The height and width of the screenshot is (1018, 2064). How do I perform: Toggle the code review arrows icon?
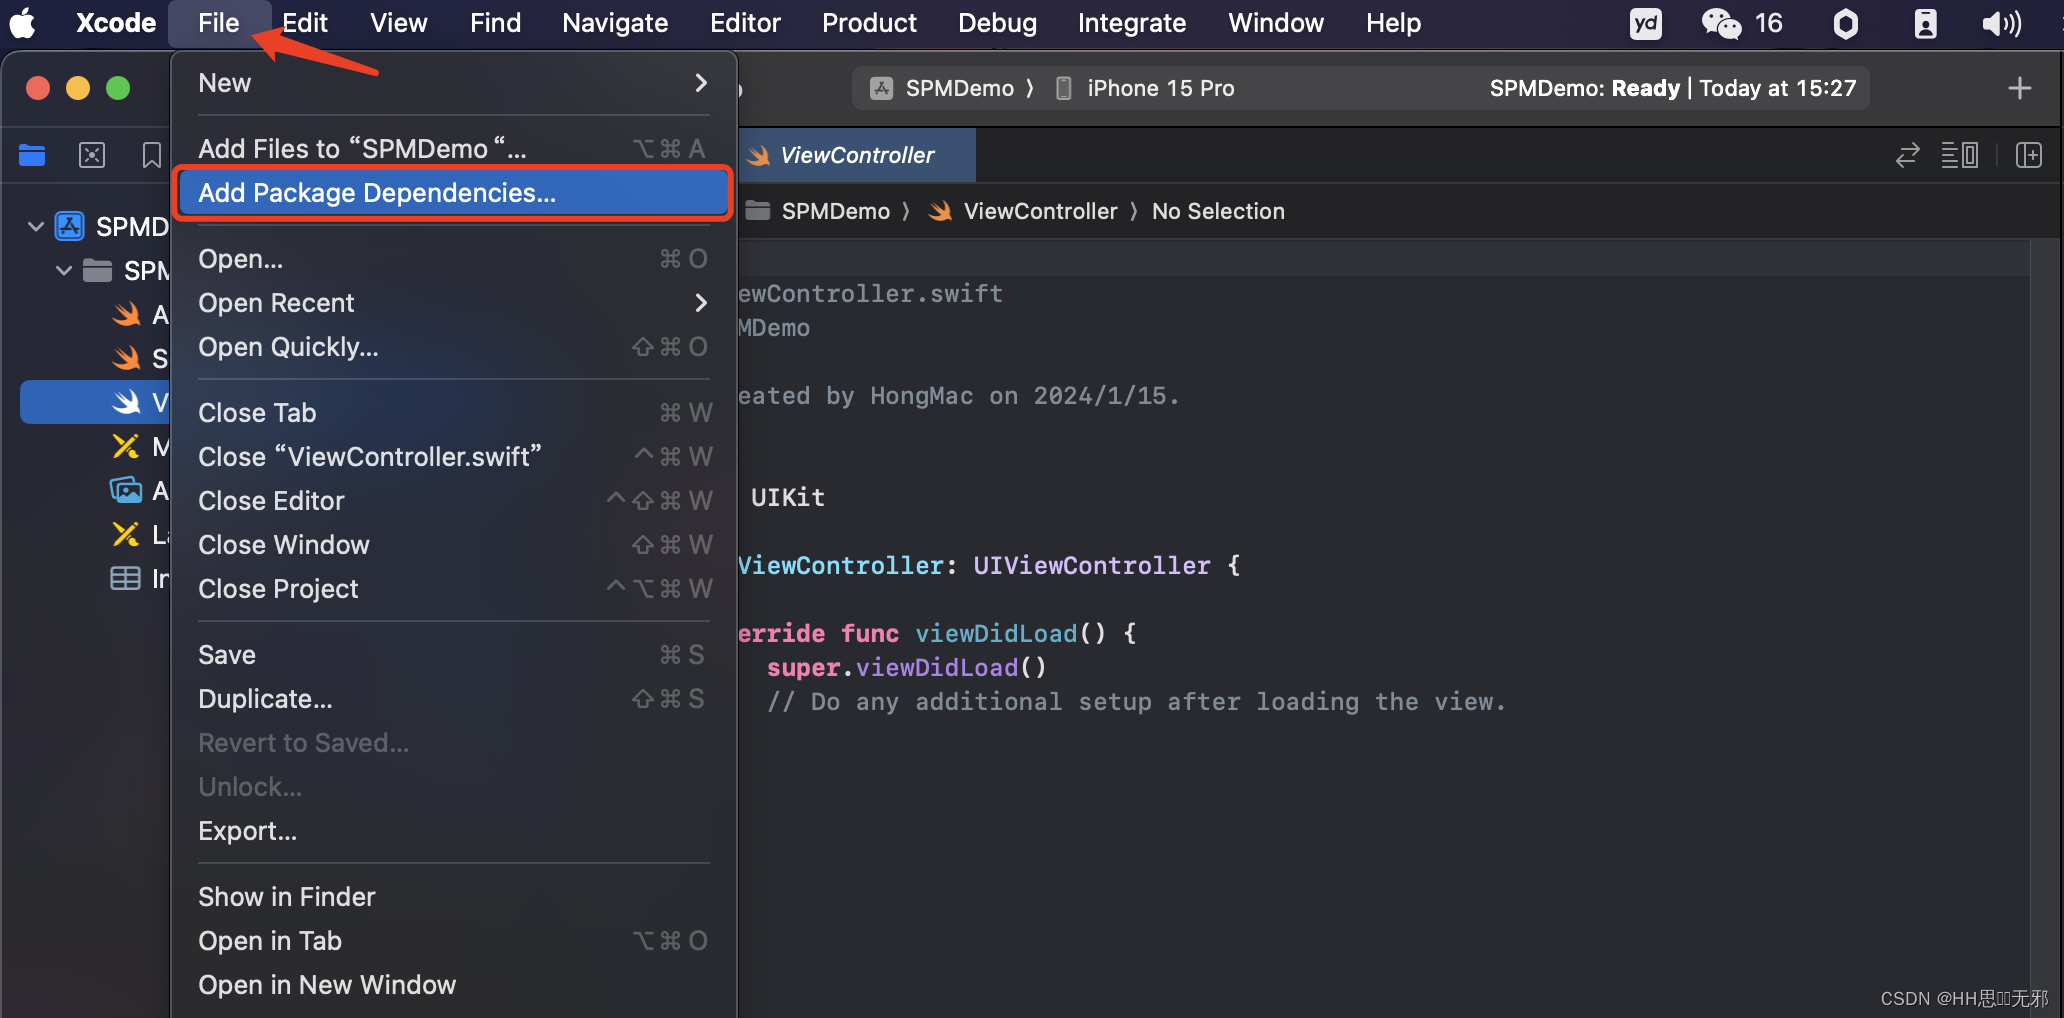click(1907, 155)
